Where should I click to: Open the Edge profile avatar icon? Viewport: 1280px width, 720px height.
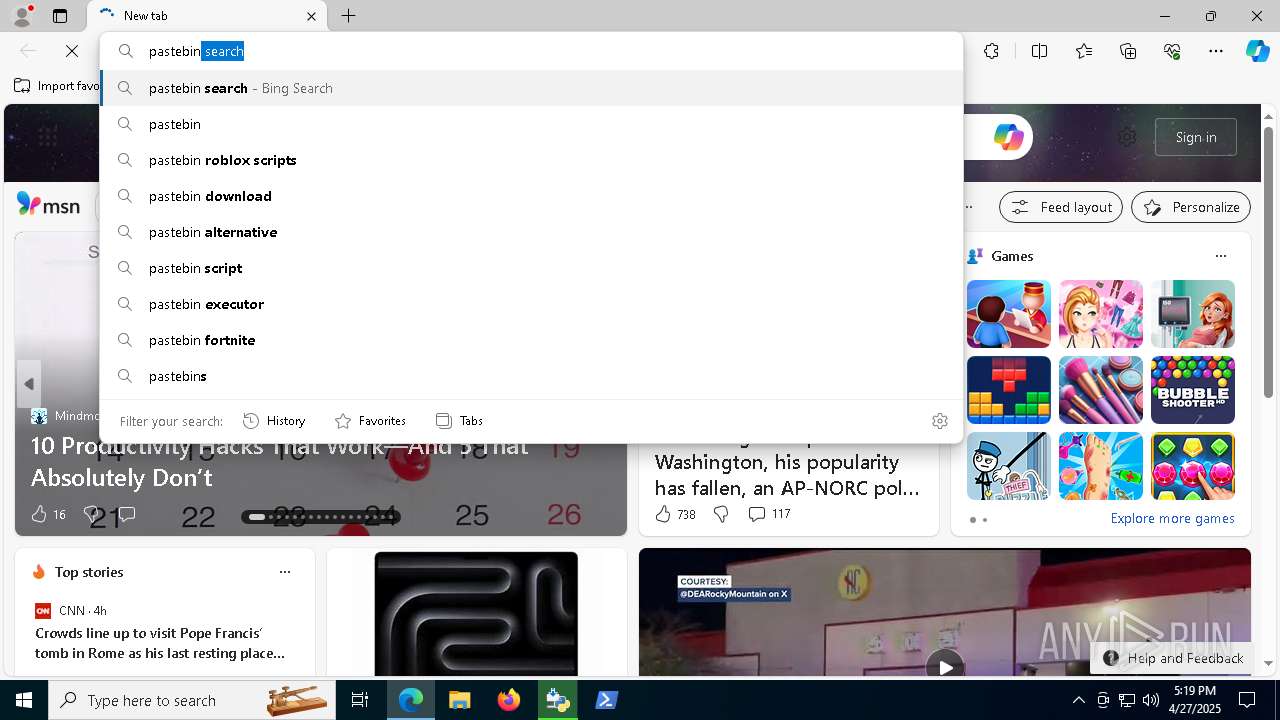22,16
